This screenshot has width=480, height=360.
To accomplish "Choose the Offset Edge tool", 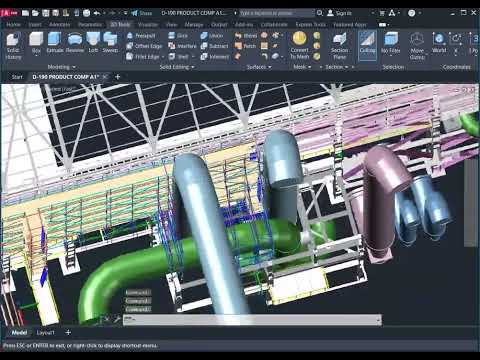I will point(144,46).
